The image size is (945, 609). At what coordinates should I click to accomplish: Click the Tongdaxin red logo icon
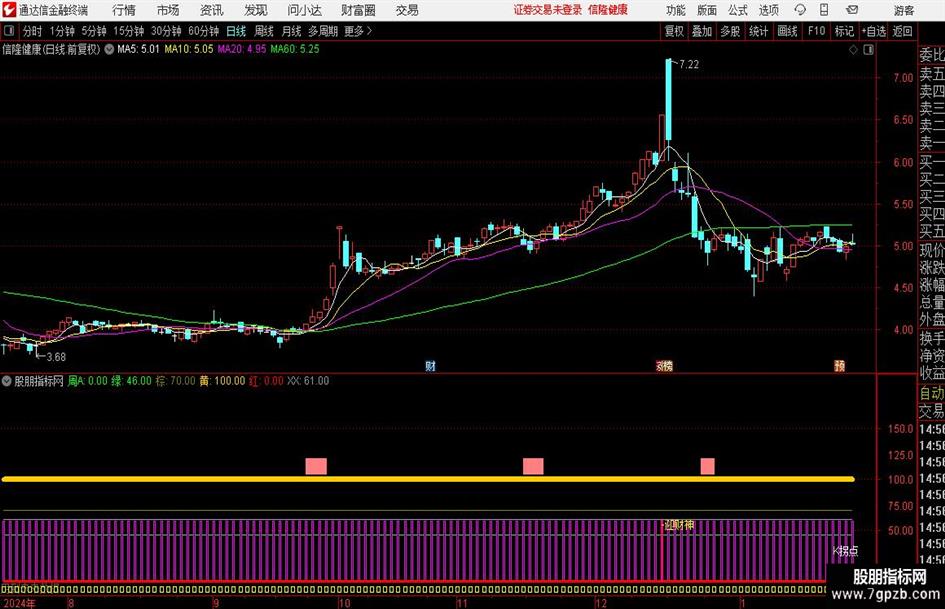[9, 10]
